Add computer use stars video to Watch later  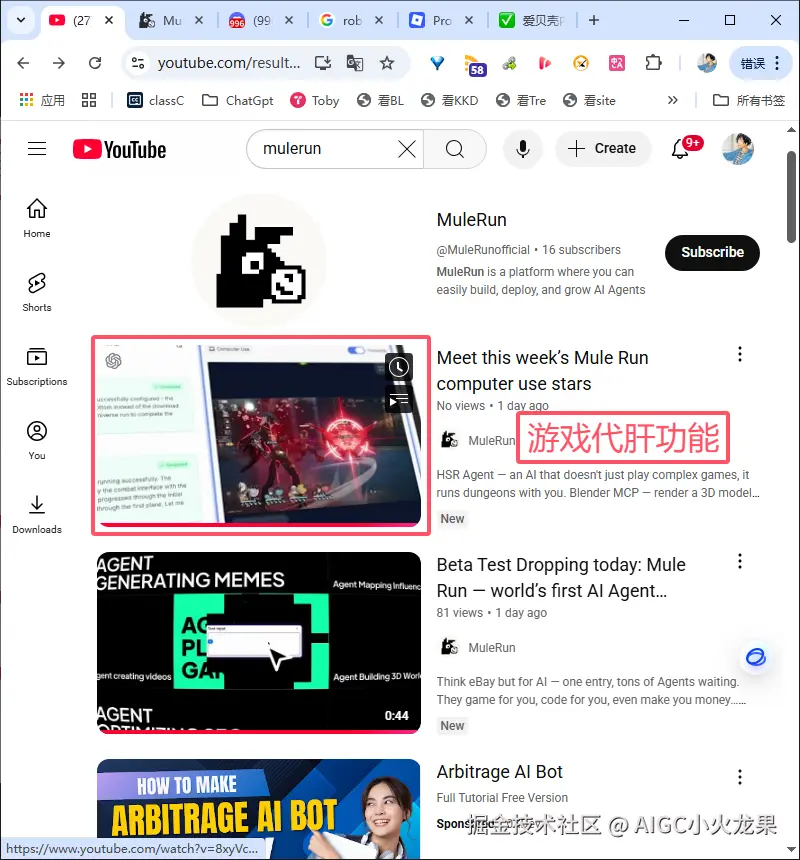tap(399, 367)
